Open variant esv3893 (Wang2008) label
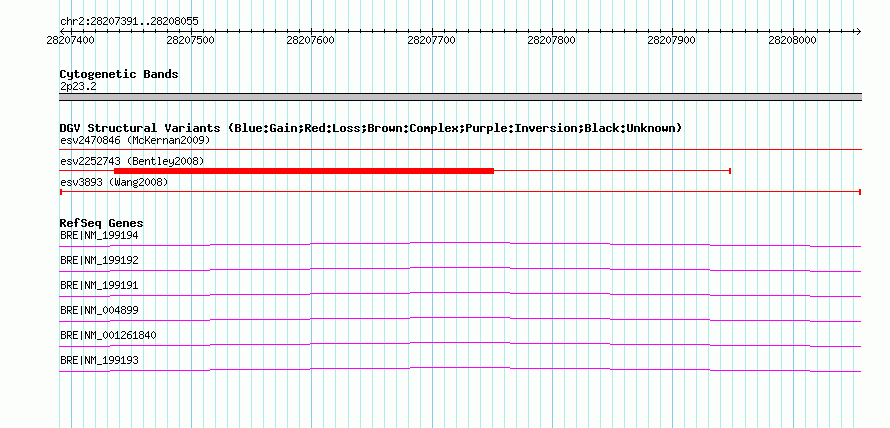Viewport: 890px width, 428px height. point(114,182)
